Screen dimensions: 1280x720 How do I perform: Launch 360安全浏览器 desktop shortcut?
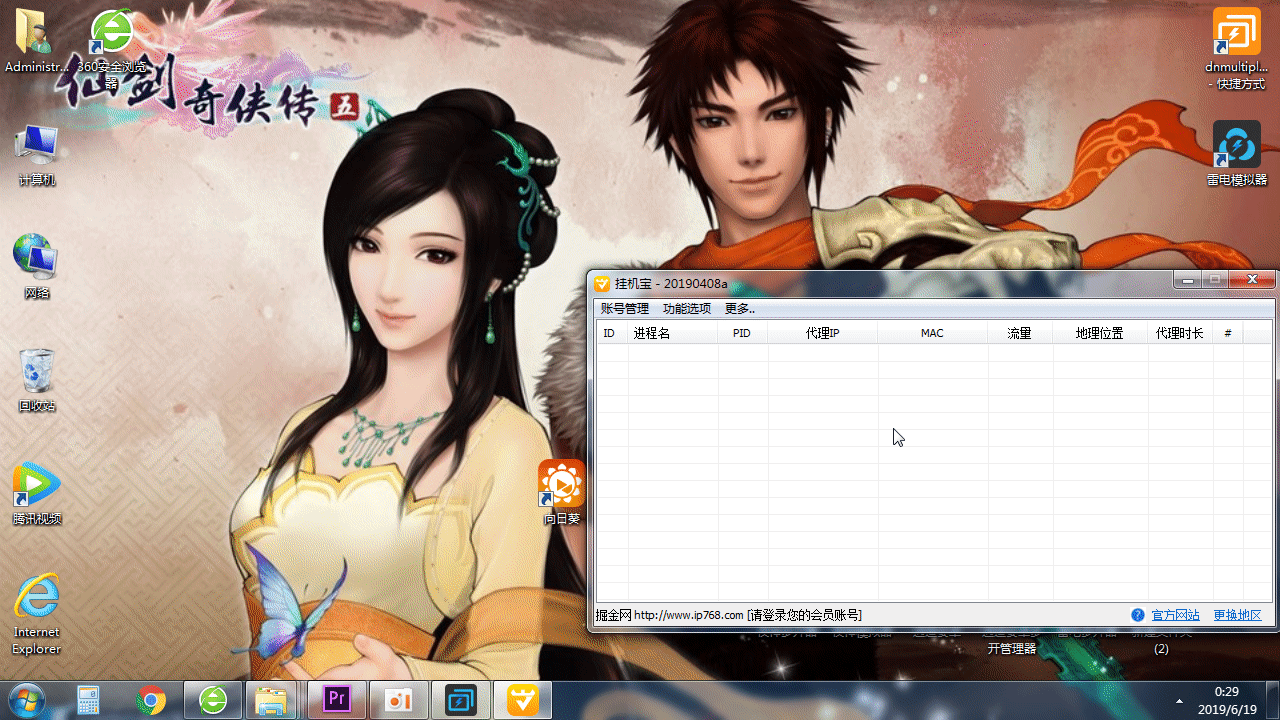[111, 48]
